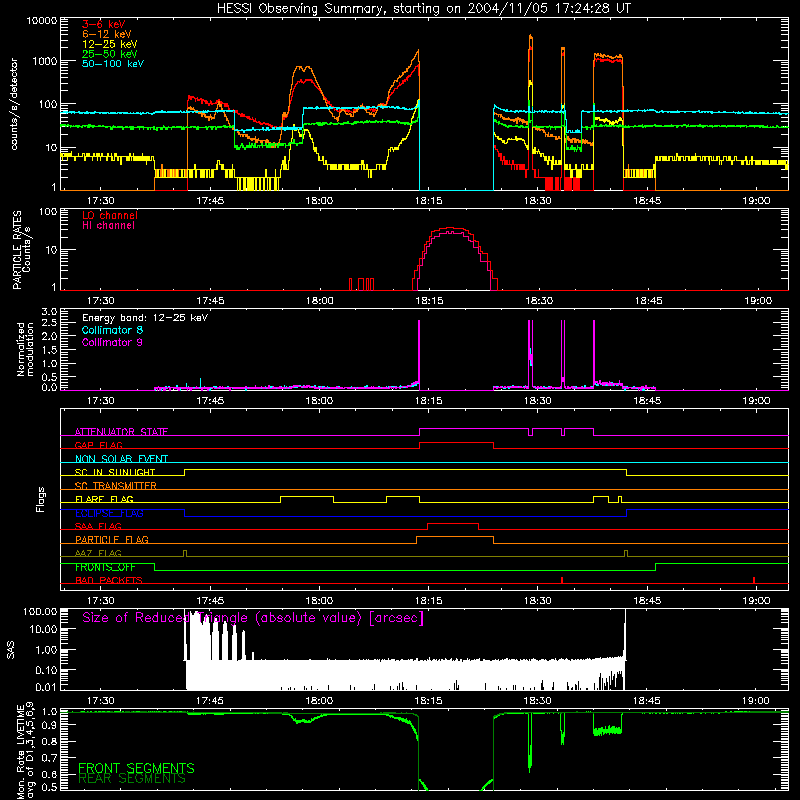This screenshot has width=800, height=800.
Task: Select the dim 'REAR SEGMENTS' legend label
Action: click(132, 779)
